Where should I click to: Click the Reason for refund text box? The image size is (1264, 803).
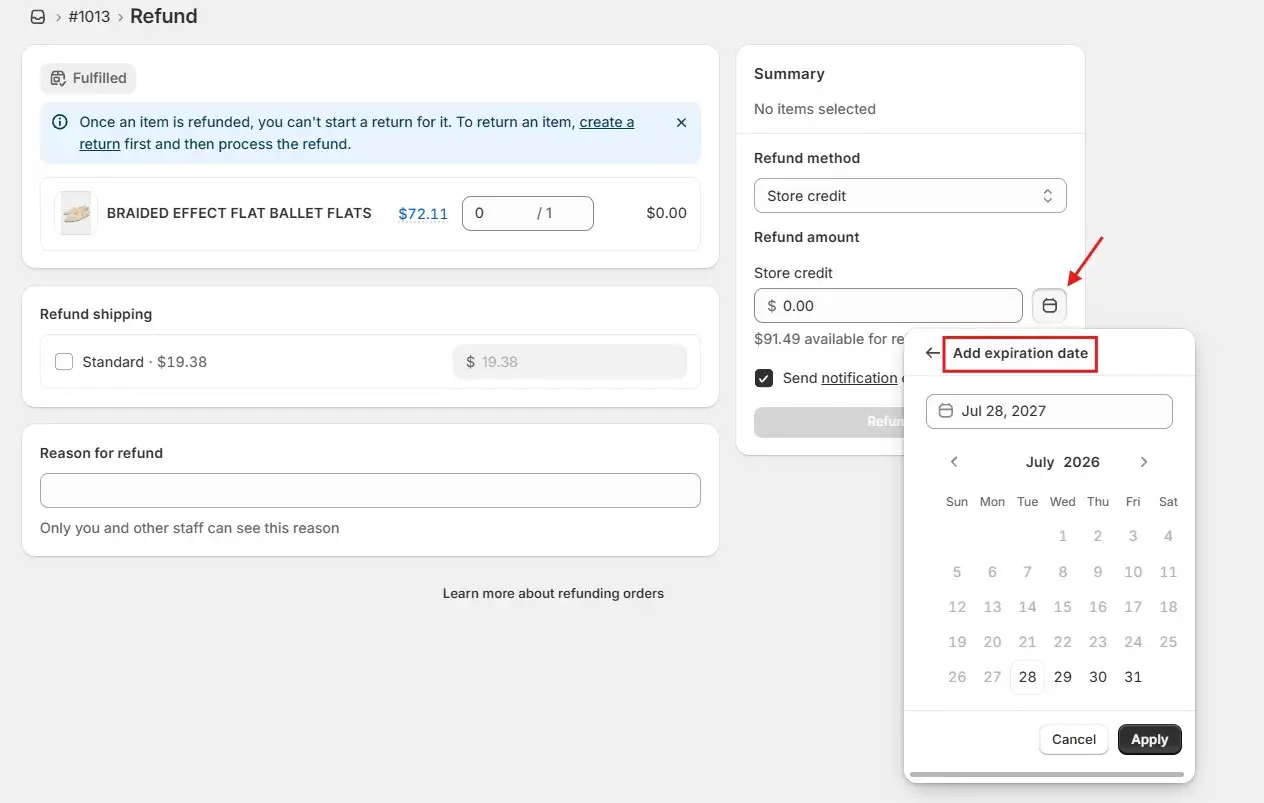click(370, 490)
